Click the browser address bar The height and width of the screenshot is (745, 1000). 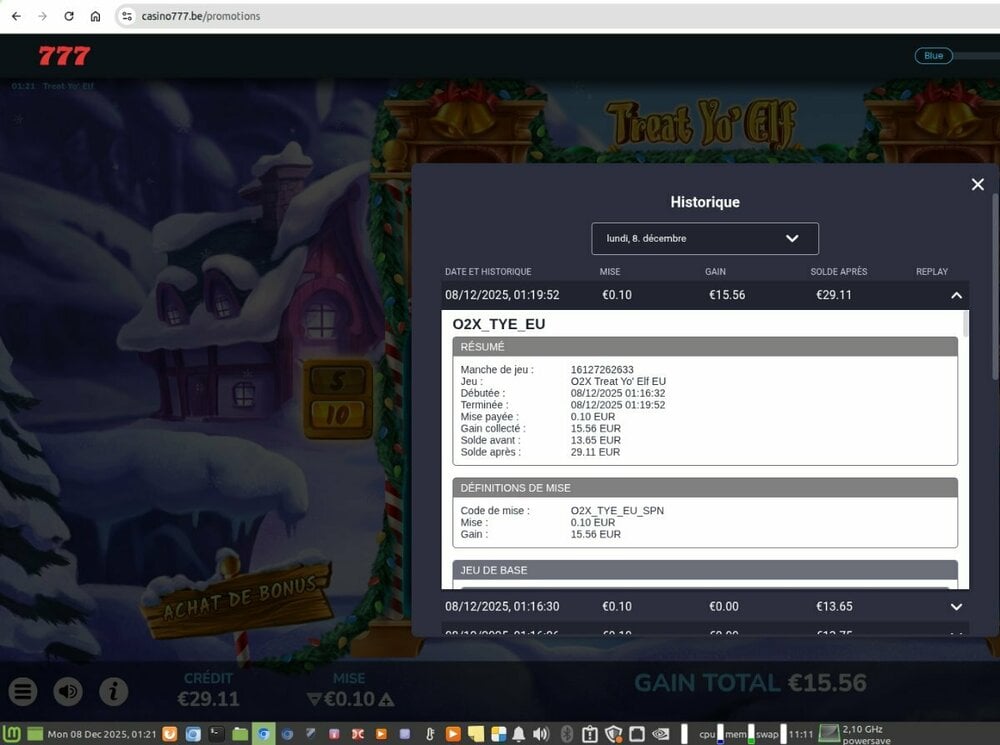click(500, 16)
